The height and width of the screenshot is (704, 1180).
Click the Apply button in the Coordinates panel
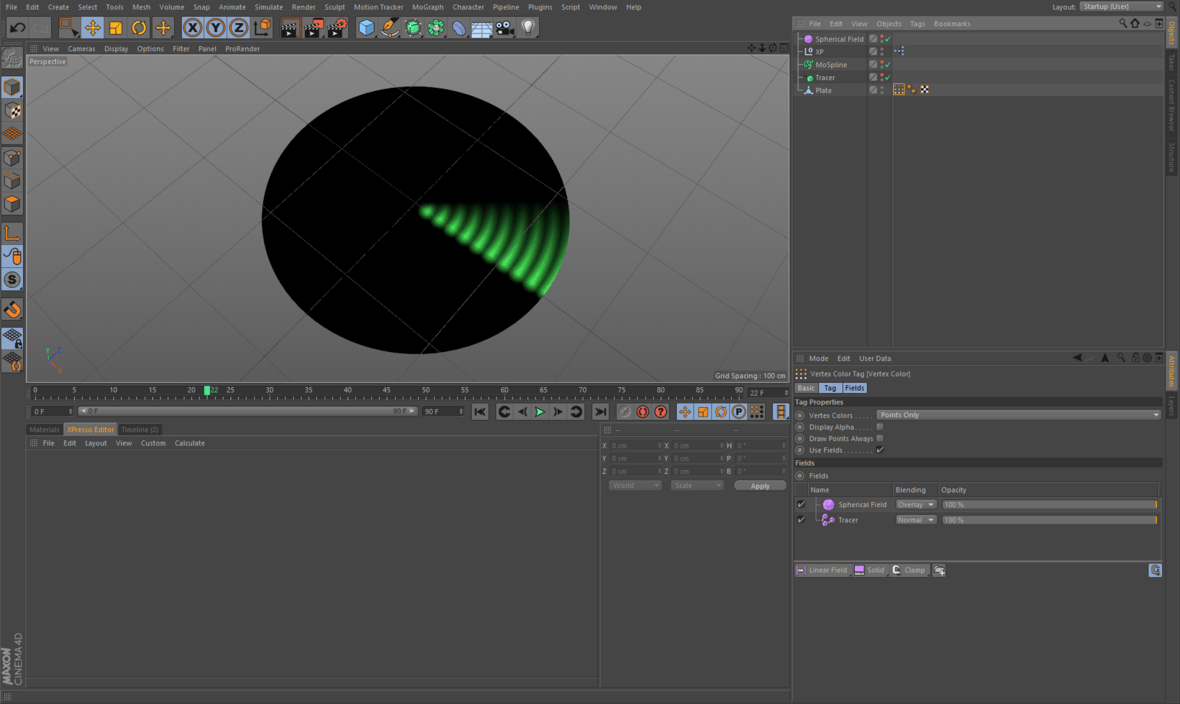tap(760, 485)
